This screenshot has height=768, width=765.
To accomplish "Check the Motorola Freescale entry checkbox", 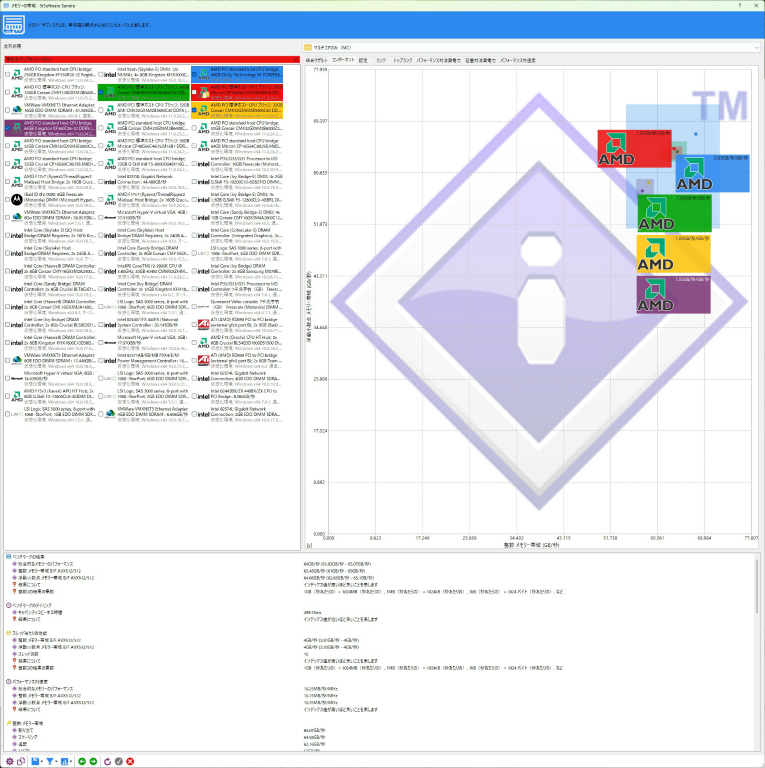I will [x=7, y=199].
